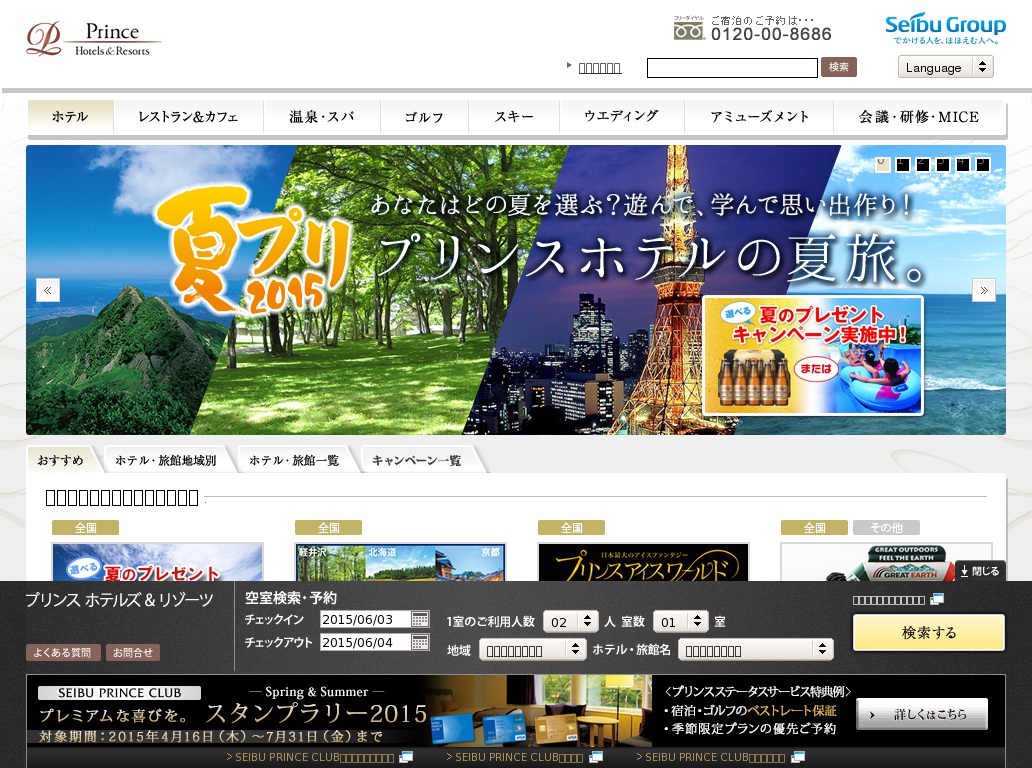Select the second carousel slide indicator
This screenshot has height=768, width=1032.
click(903, 165)
